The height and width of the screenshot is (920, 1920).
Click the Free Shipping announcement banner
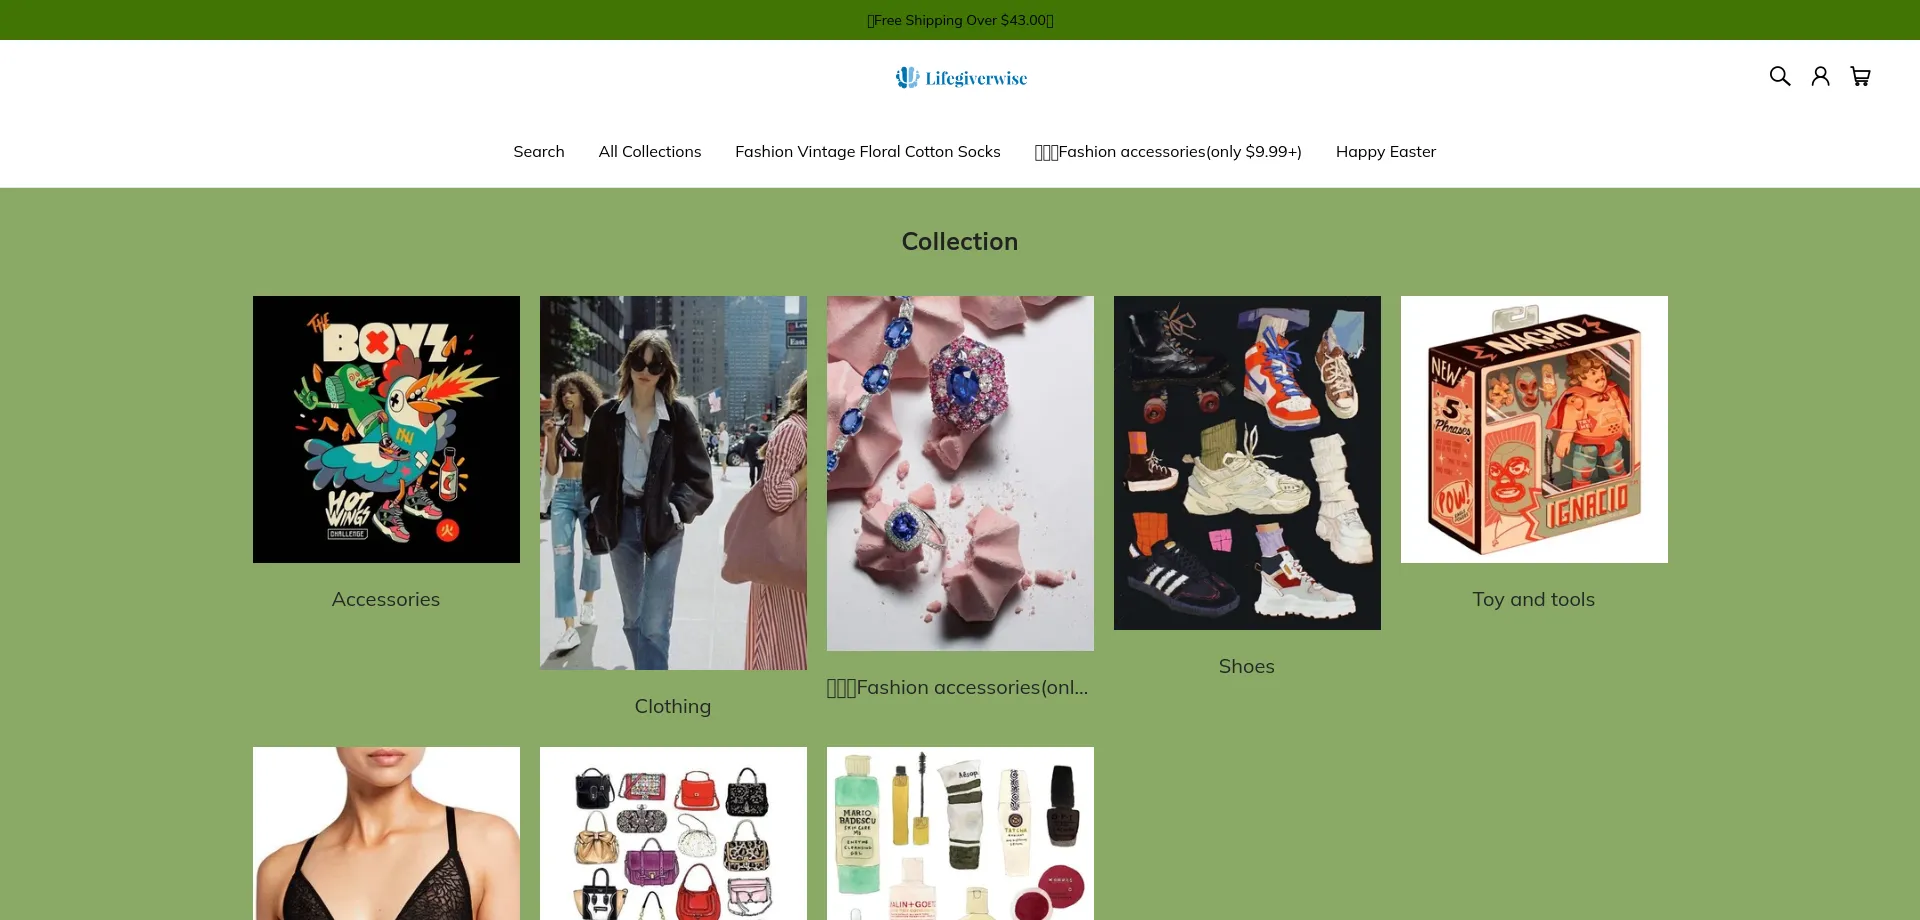click(960, 20)
